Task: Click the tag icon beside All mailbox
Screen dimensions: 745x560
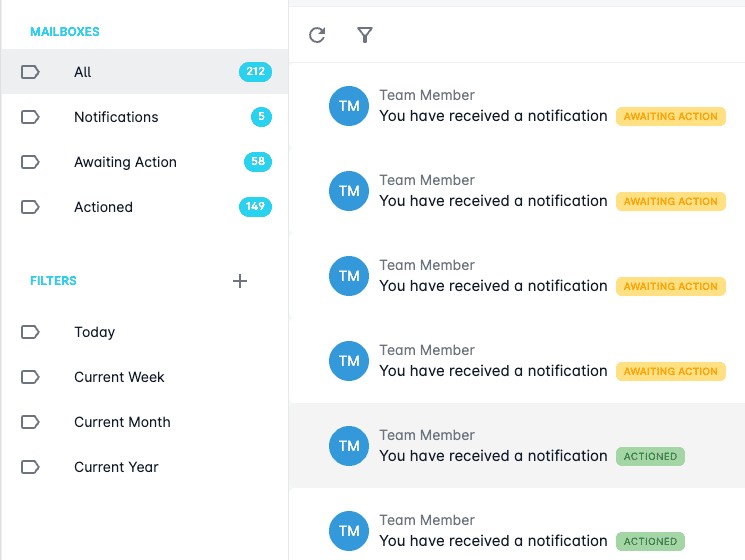Action: pyautogui.click(x=30, y=72)
